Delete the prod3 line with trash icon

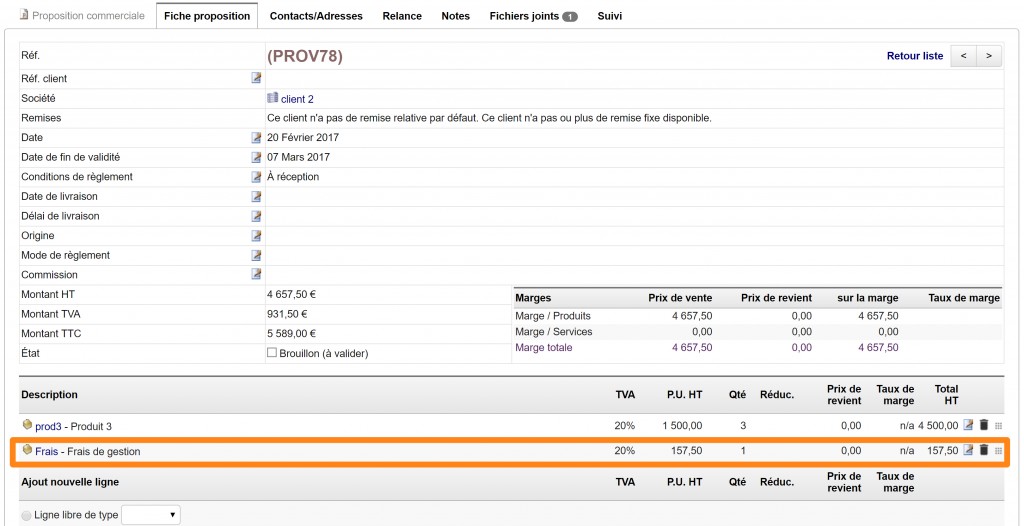coord(984,425)
